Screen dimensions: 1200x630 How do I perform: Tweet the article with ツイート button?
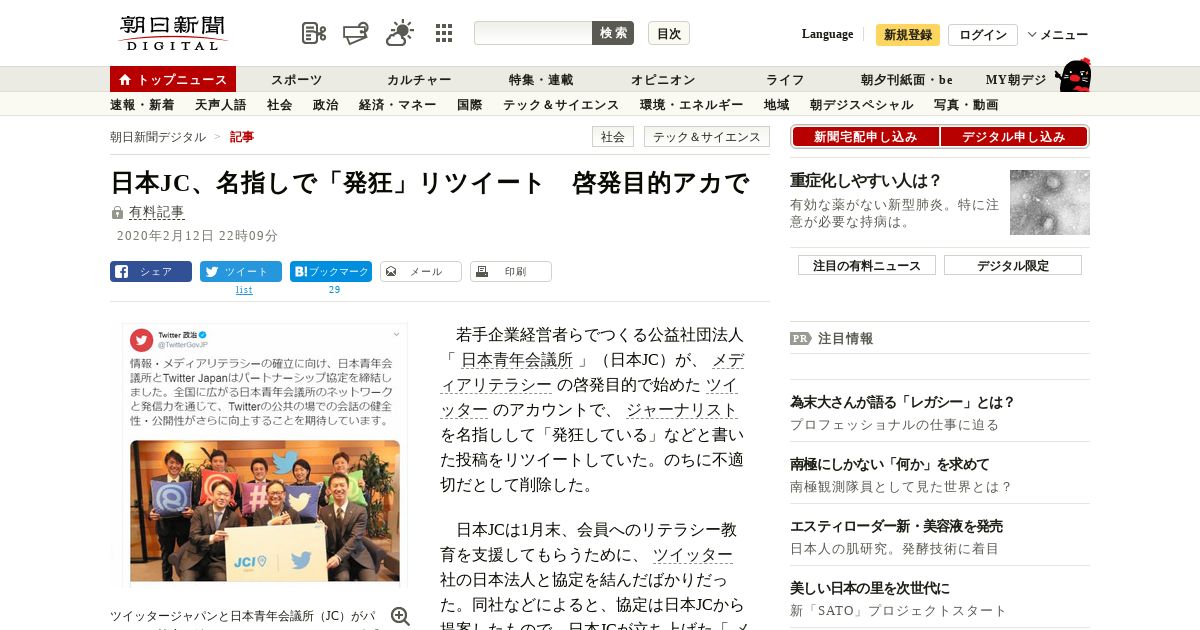point(241,271)
